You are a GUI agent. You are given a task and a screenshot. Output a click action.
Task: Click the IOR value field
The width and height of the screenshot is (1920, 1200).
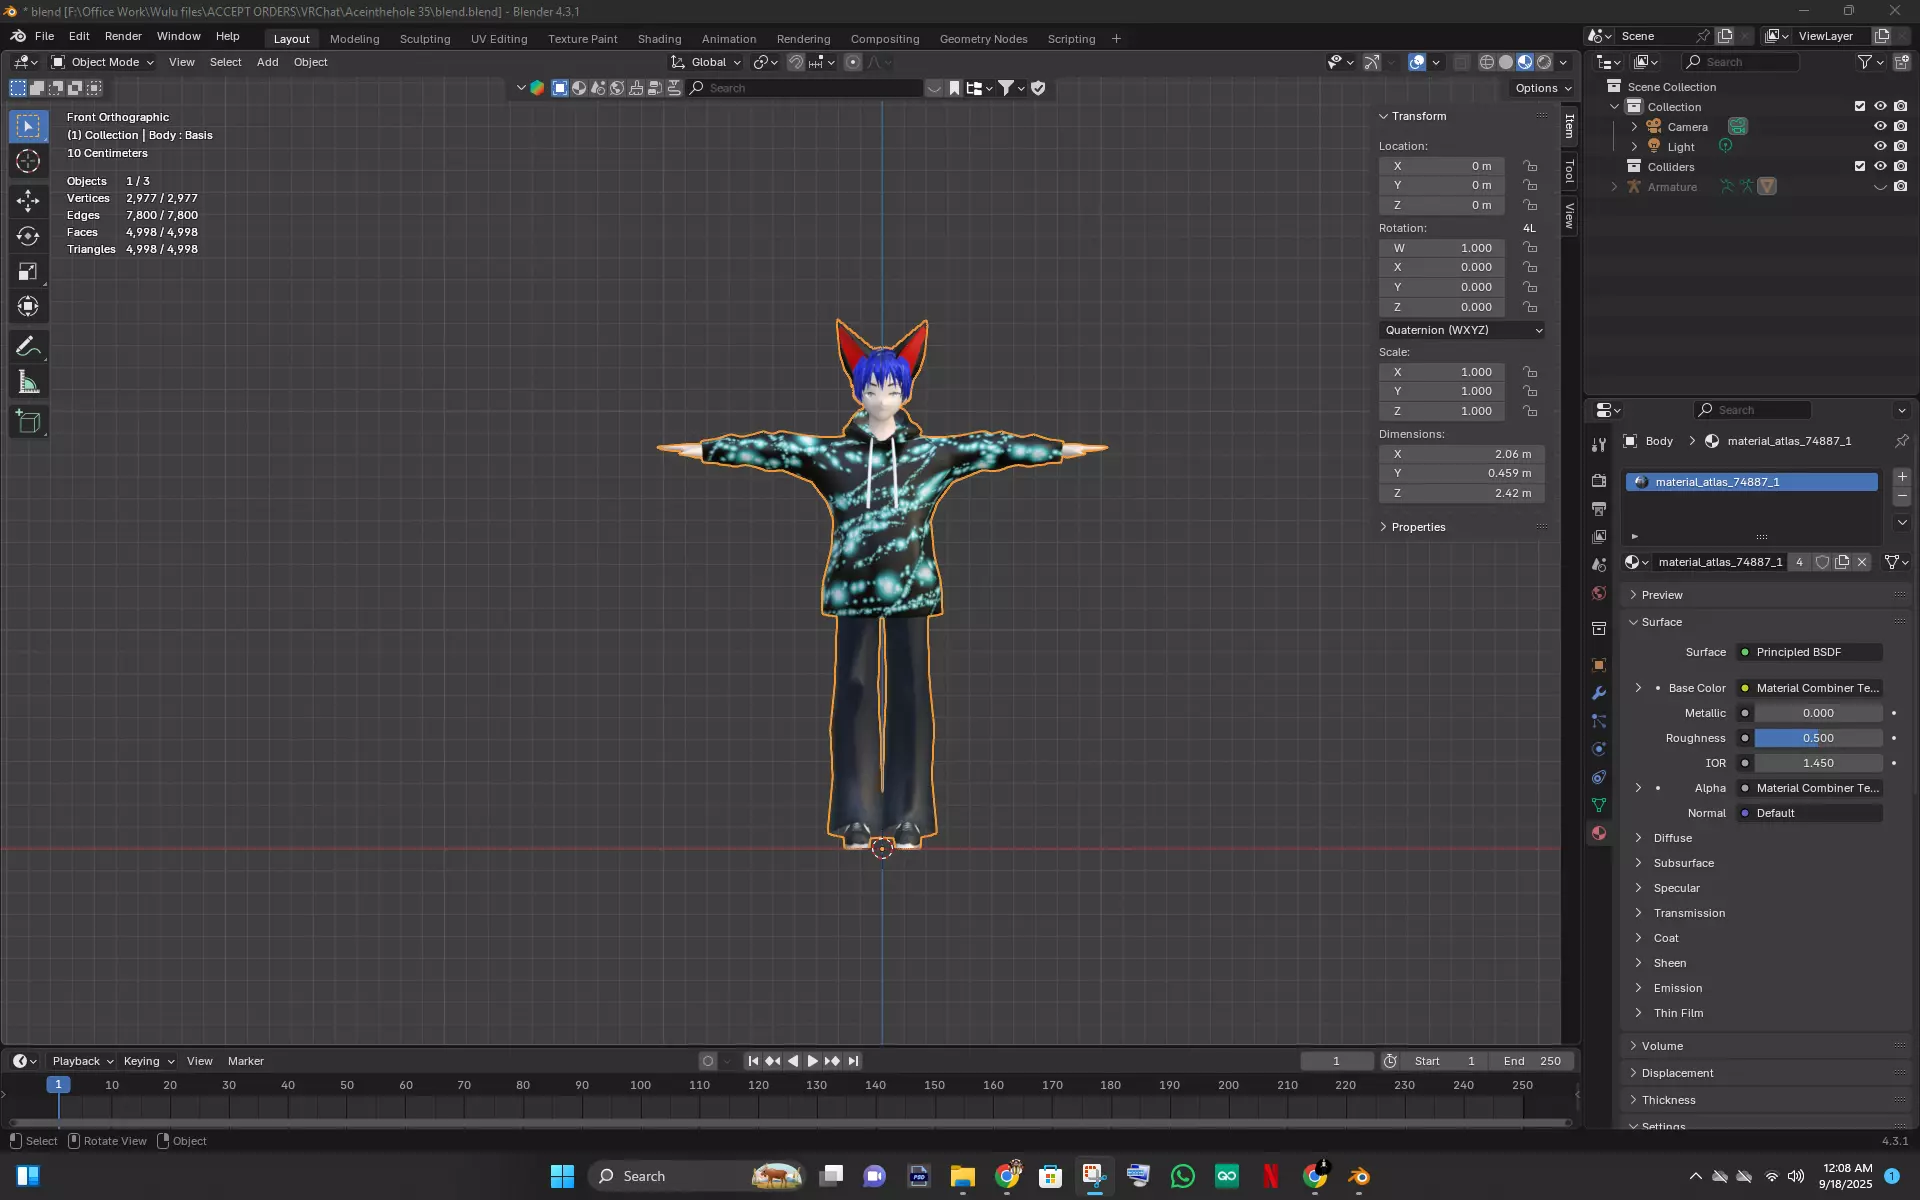click(1818, 763)
